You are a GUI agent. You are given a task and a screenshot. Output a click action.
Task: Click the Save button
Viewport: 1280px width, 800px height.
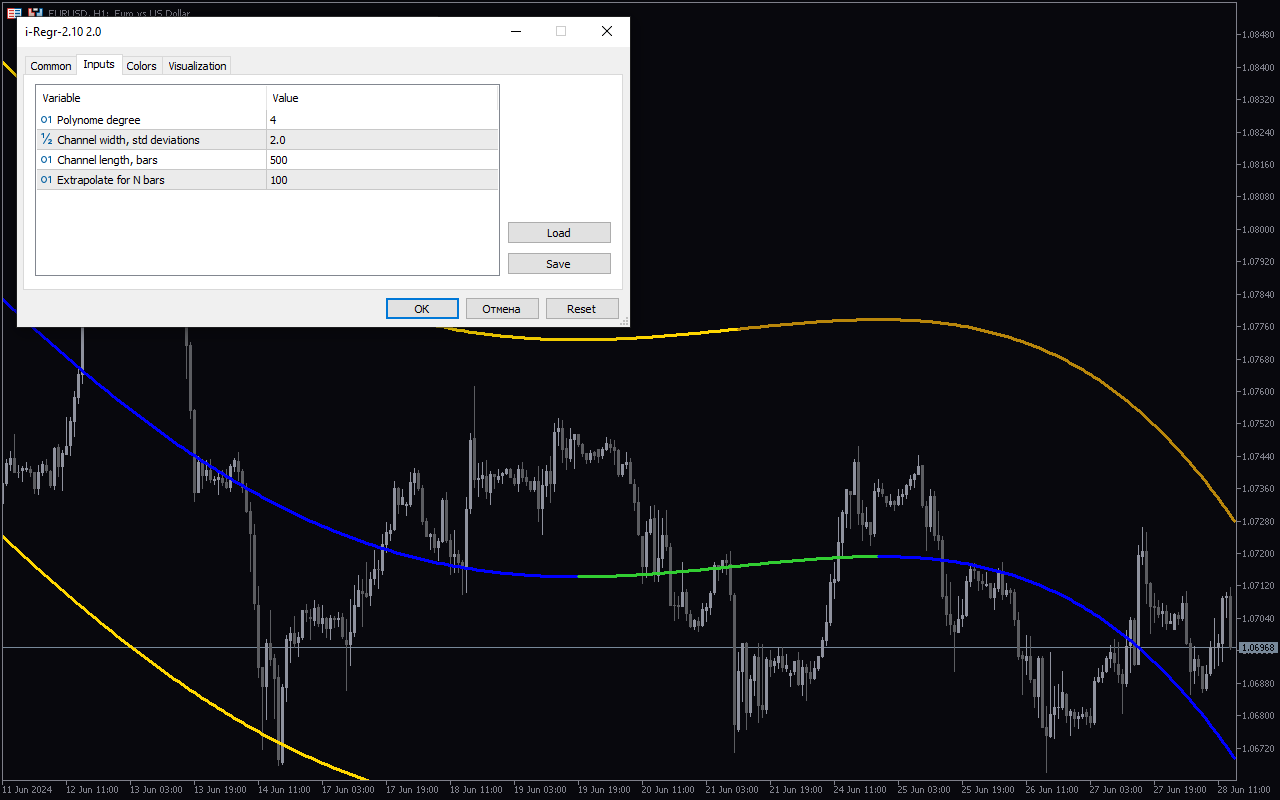pos(559,264)
